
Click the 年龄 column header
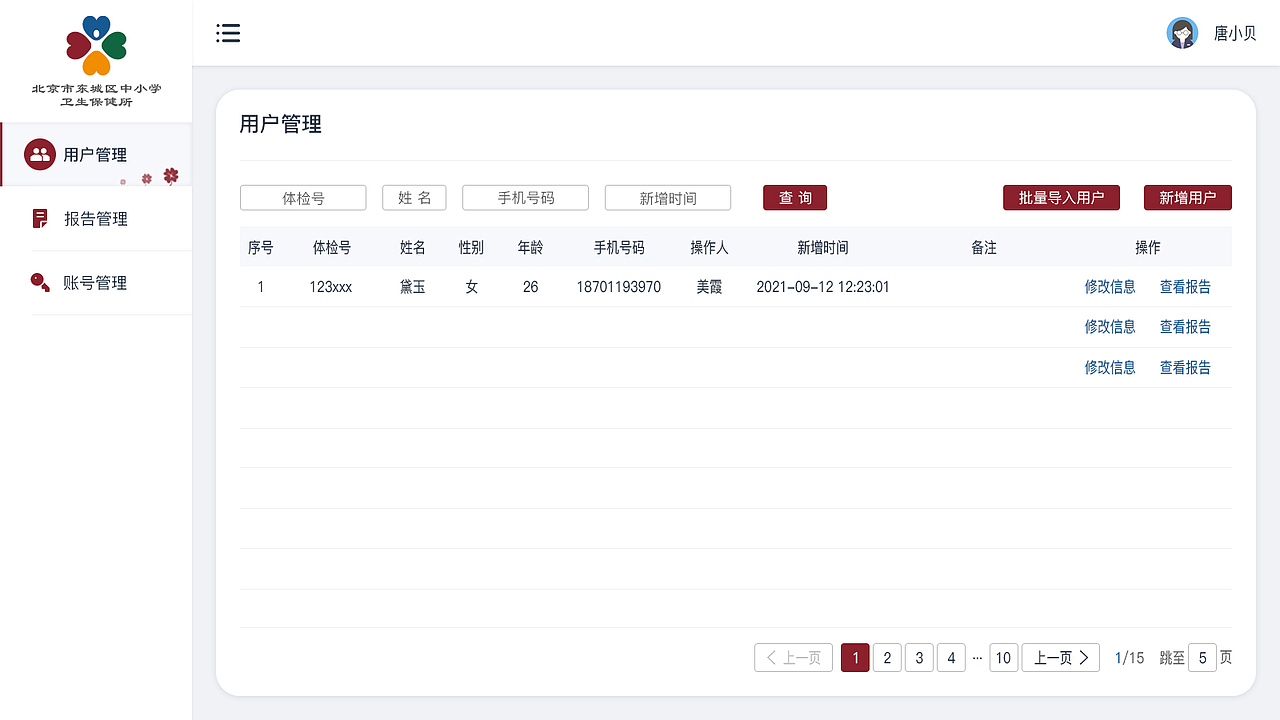coord(530,247)
